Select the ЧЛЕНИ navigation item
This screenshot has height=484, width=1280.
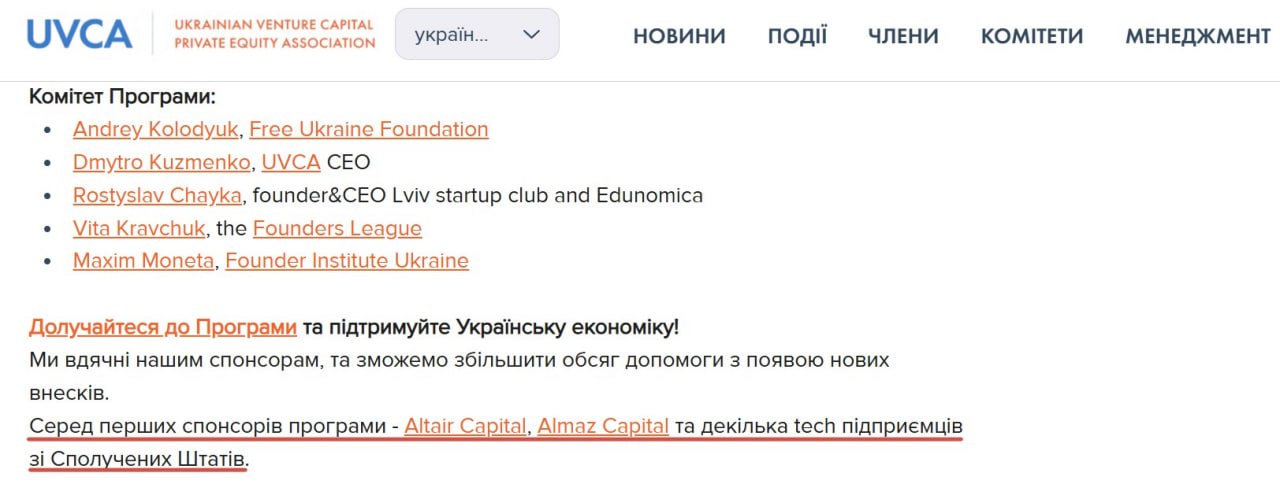coord(903,36)
